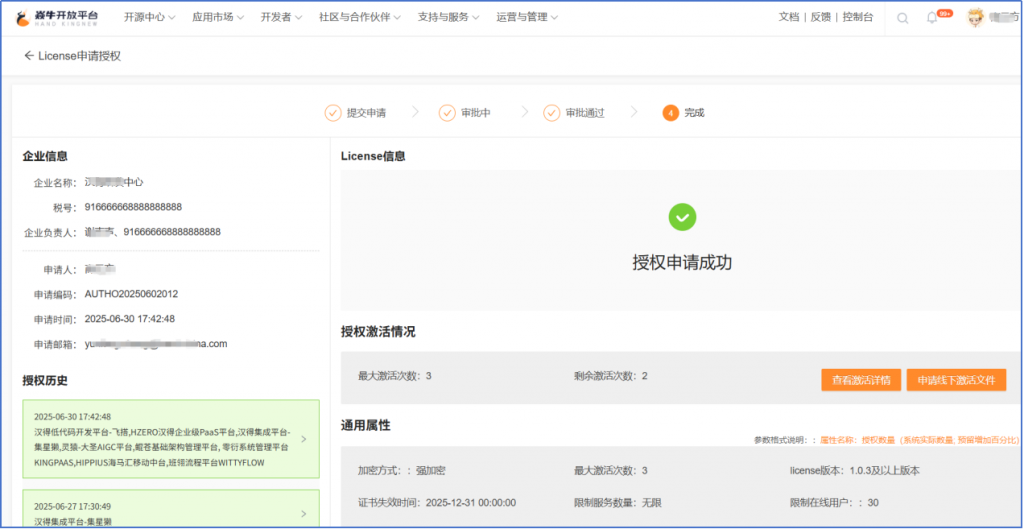The image size is (1024, 529).
Task: Expand the 开源中心 dropdown menu
Action: click(x=149, y=17)
